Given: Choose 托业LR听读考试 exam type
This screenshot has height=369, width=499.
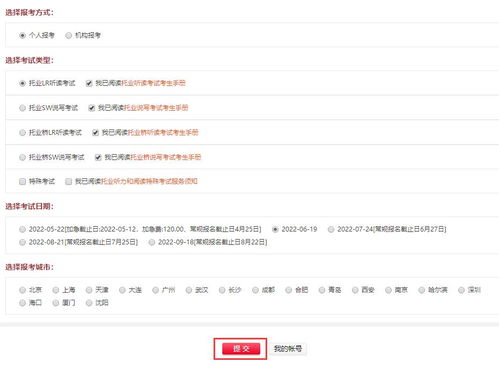Looking at the screenshot, I should coord(22,83).
